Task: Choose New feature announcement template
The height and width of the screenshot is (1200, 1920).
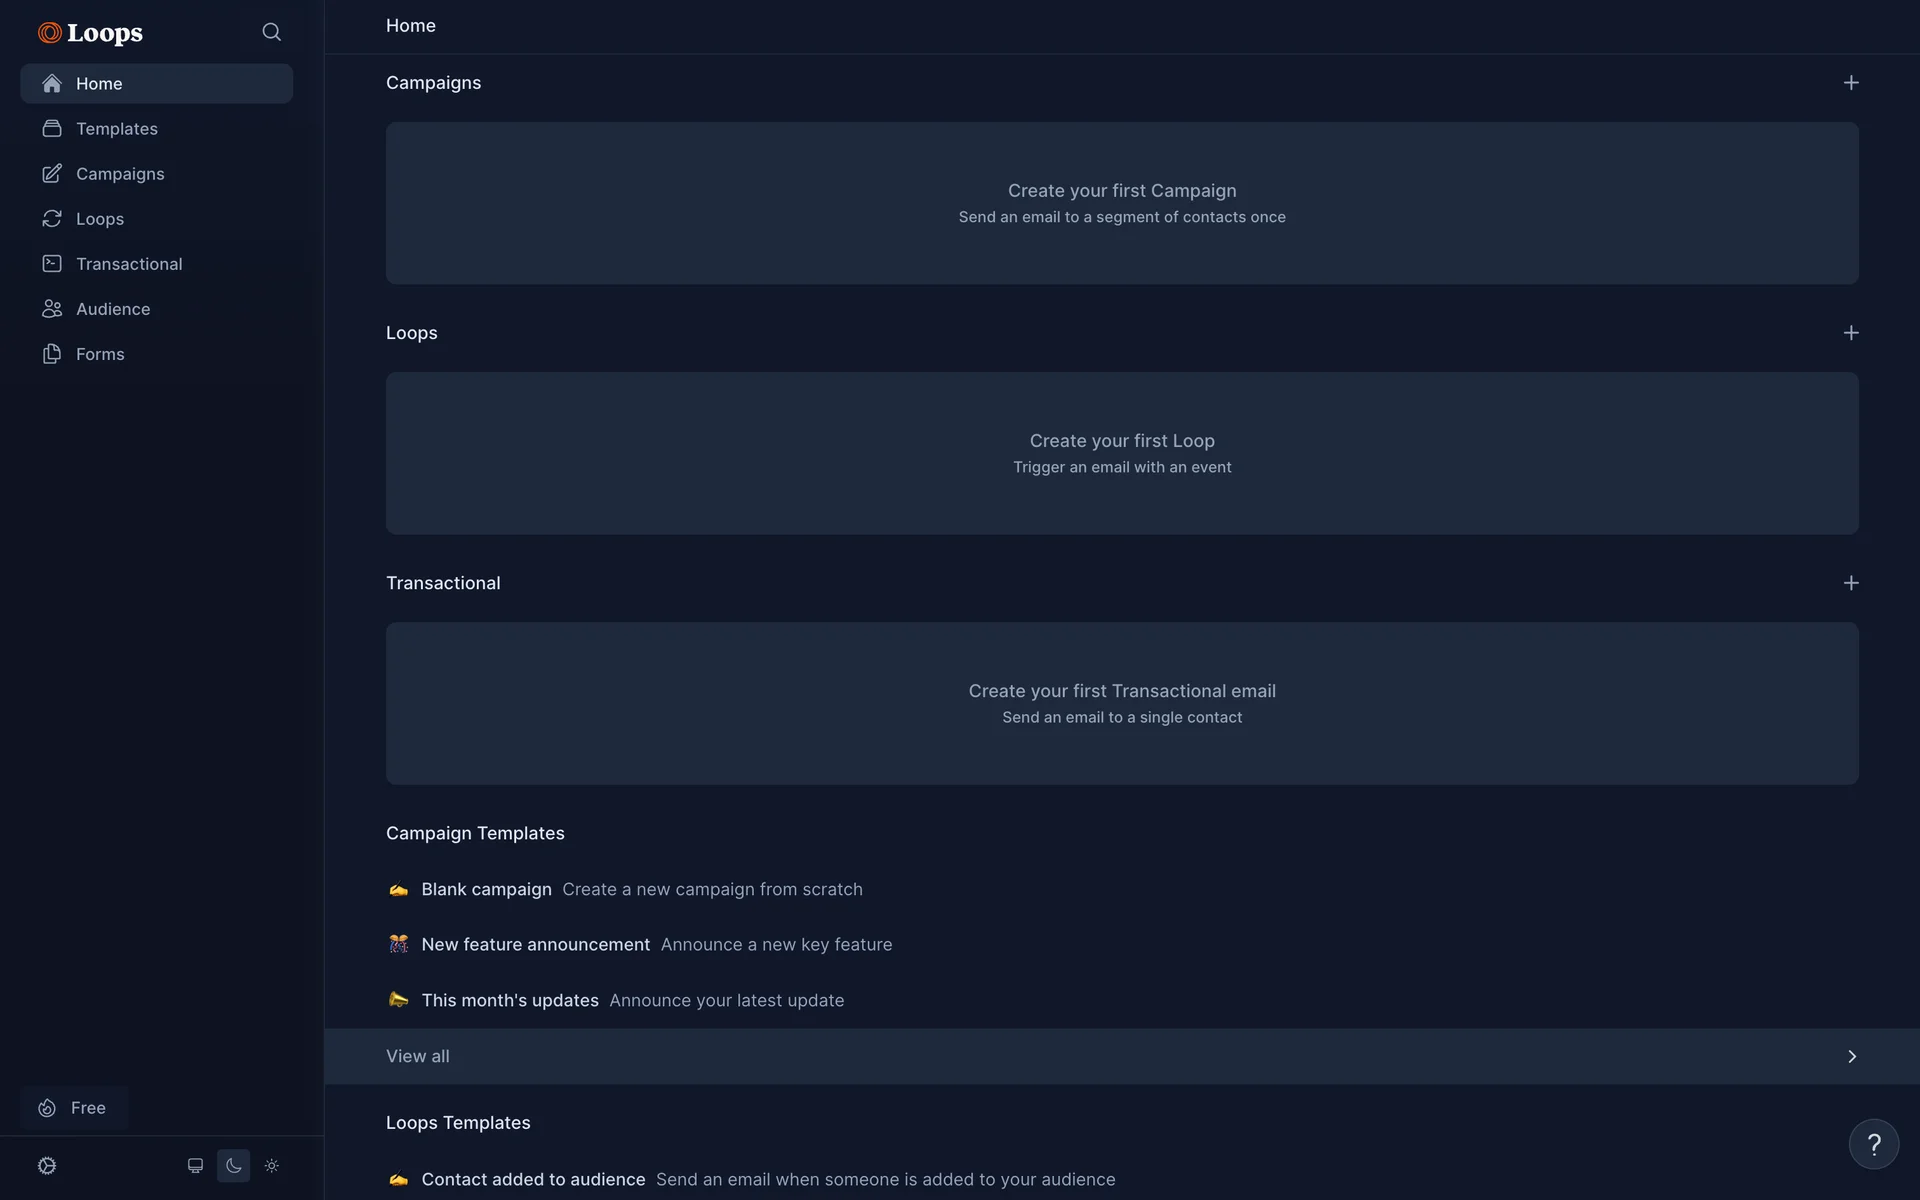Action: point(535,944)
